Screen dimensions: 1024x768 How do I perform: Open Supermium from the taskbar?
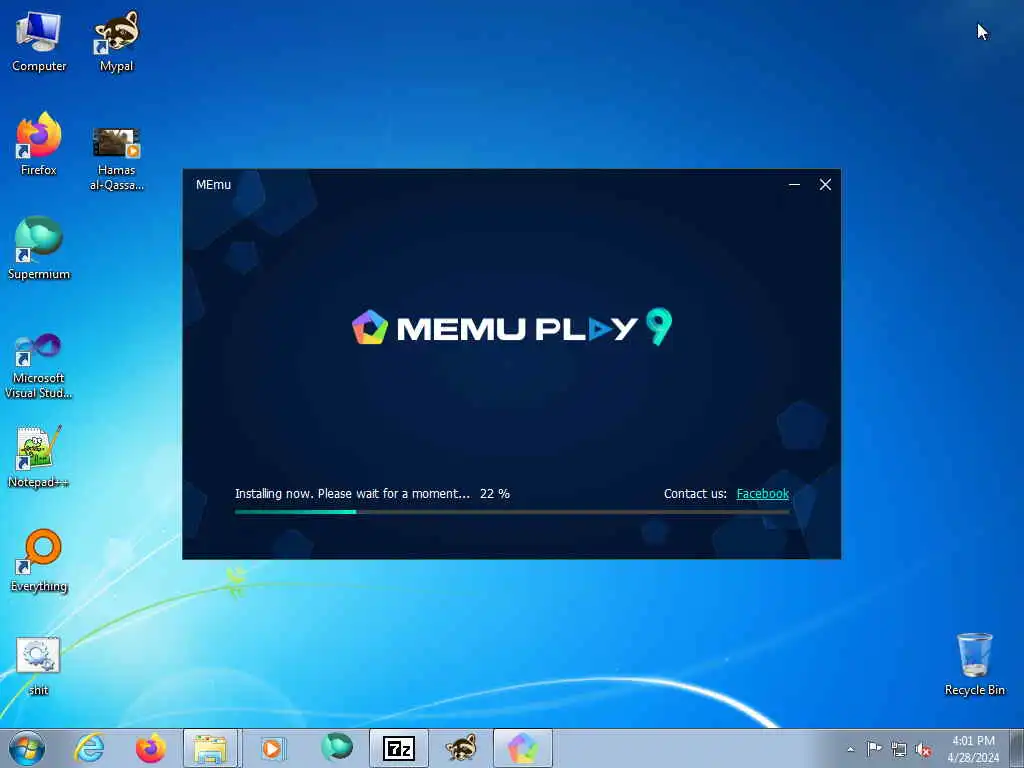click(336, 748)
